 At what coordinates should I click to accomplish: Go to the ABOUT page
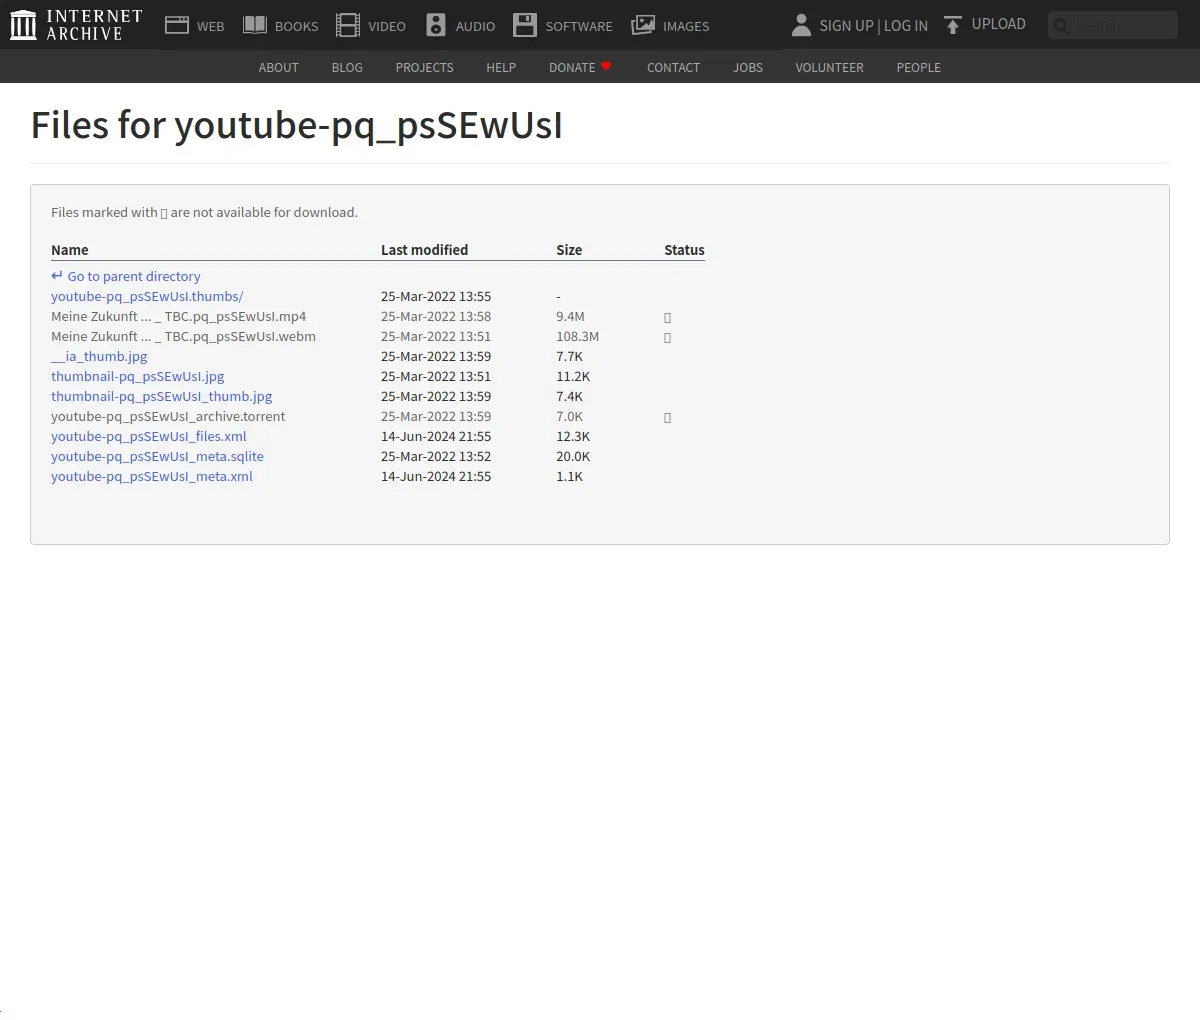click(x=278, y=67)
